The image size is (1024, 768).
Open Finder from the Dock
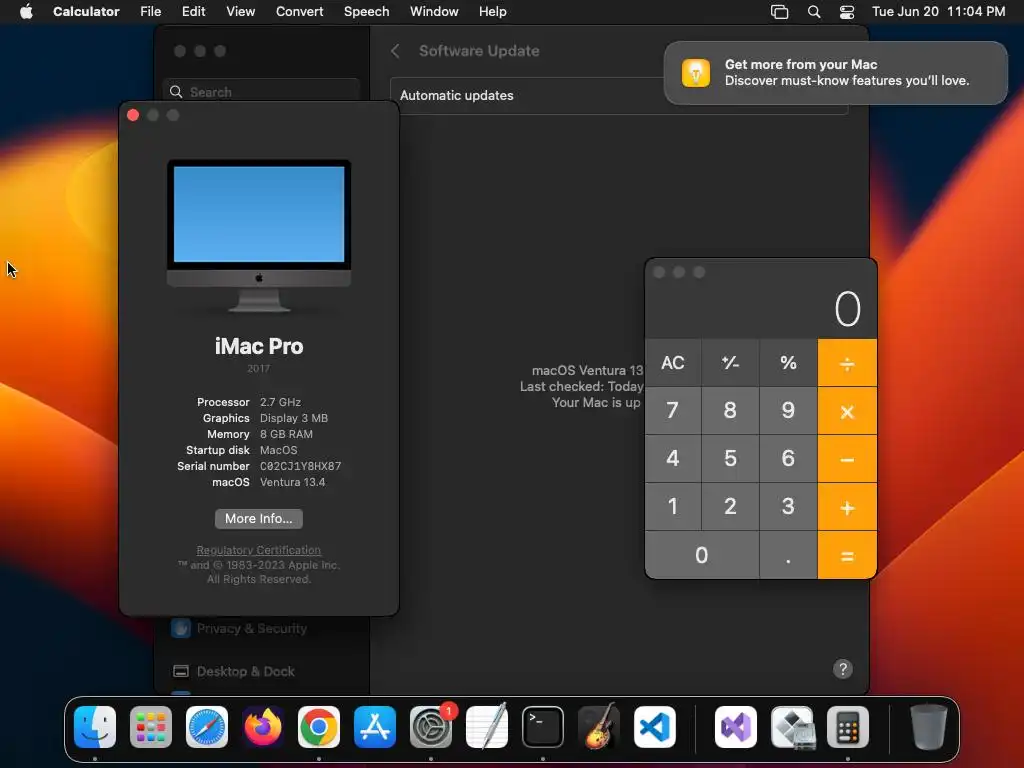click(x=95, y=727)
